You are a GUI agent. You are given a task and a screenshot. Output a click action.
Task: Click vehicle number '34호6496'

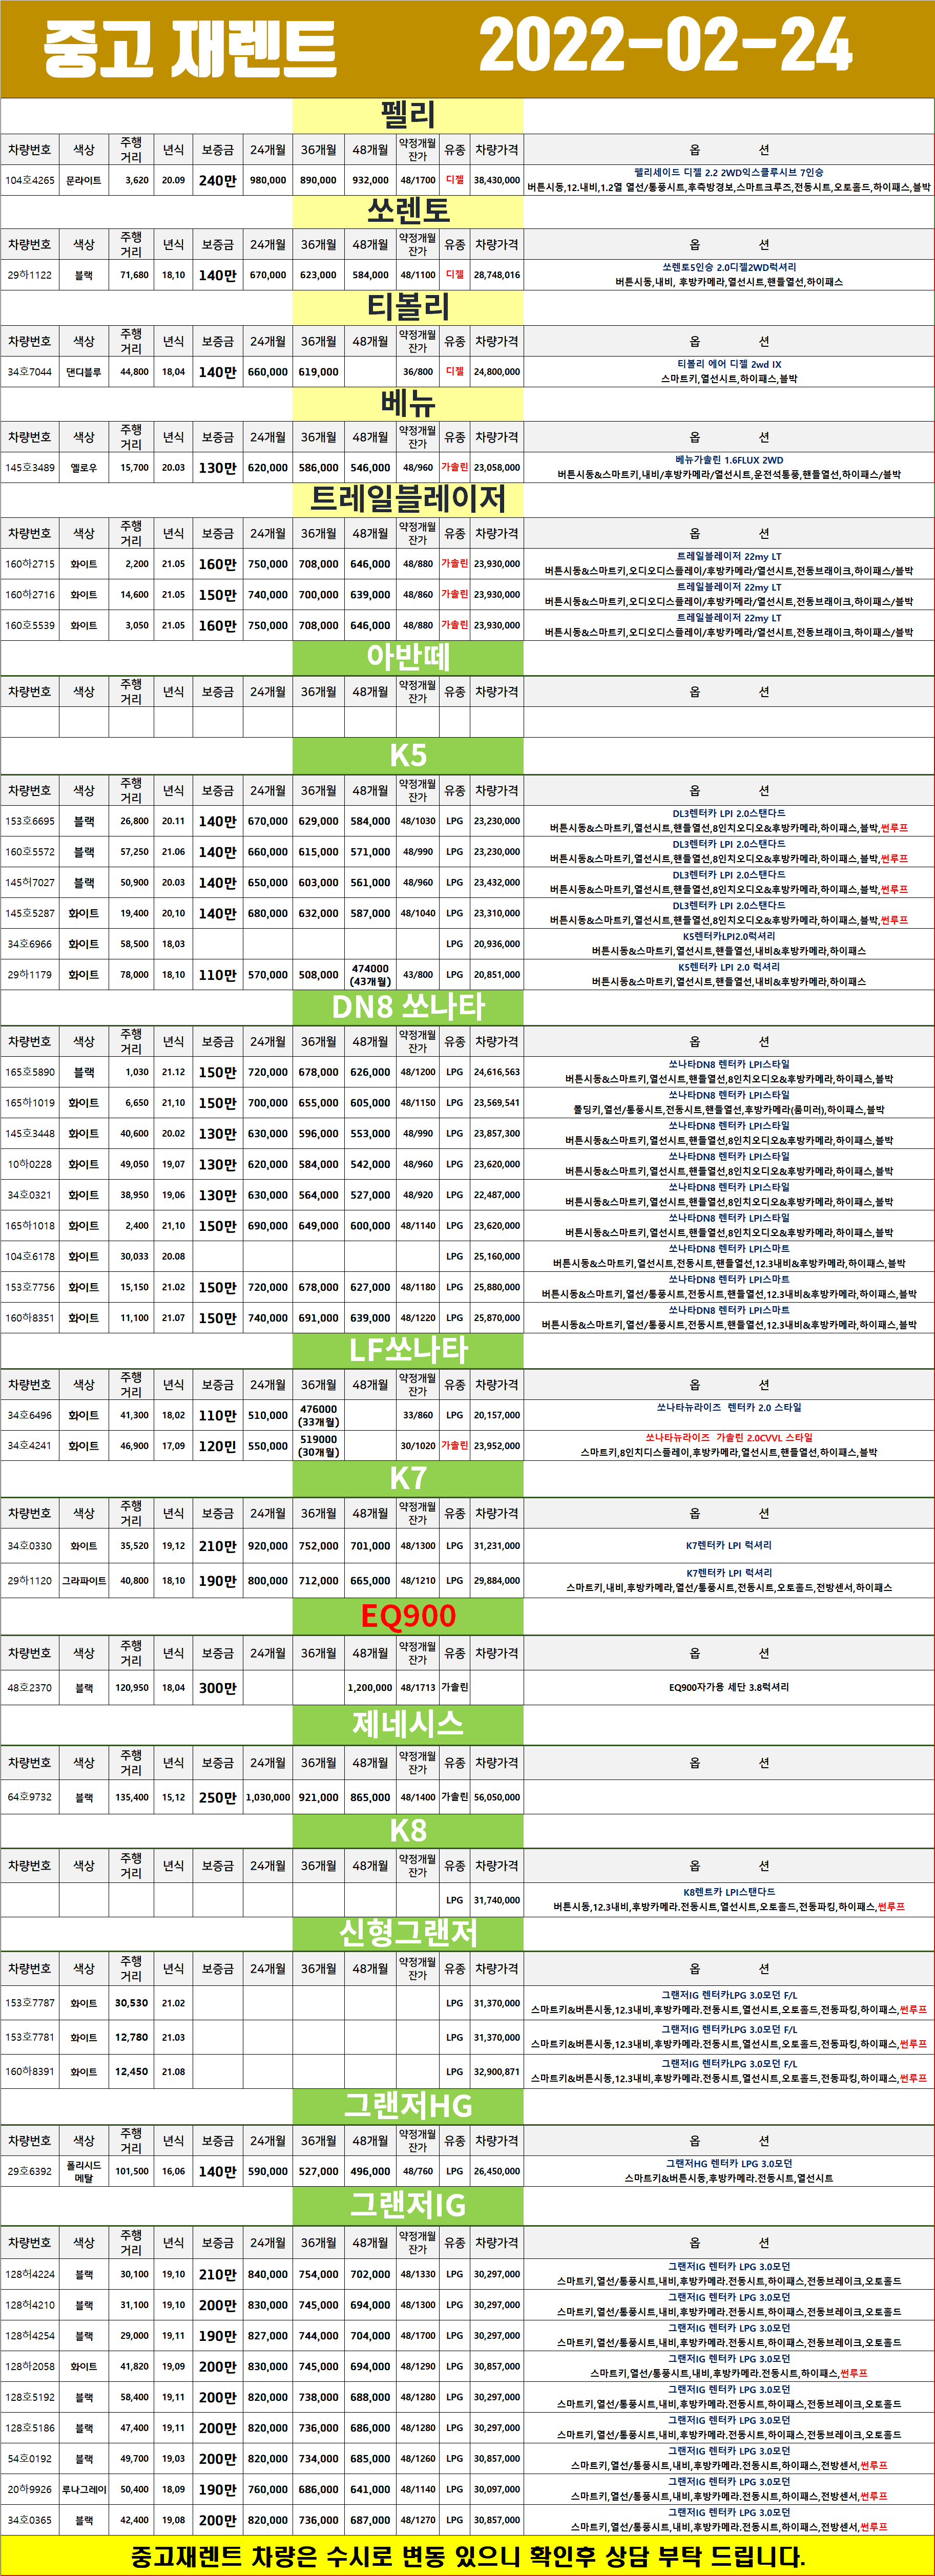(30, 1415)
